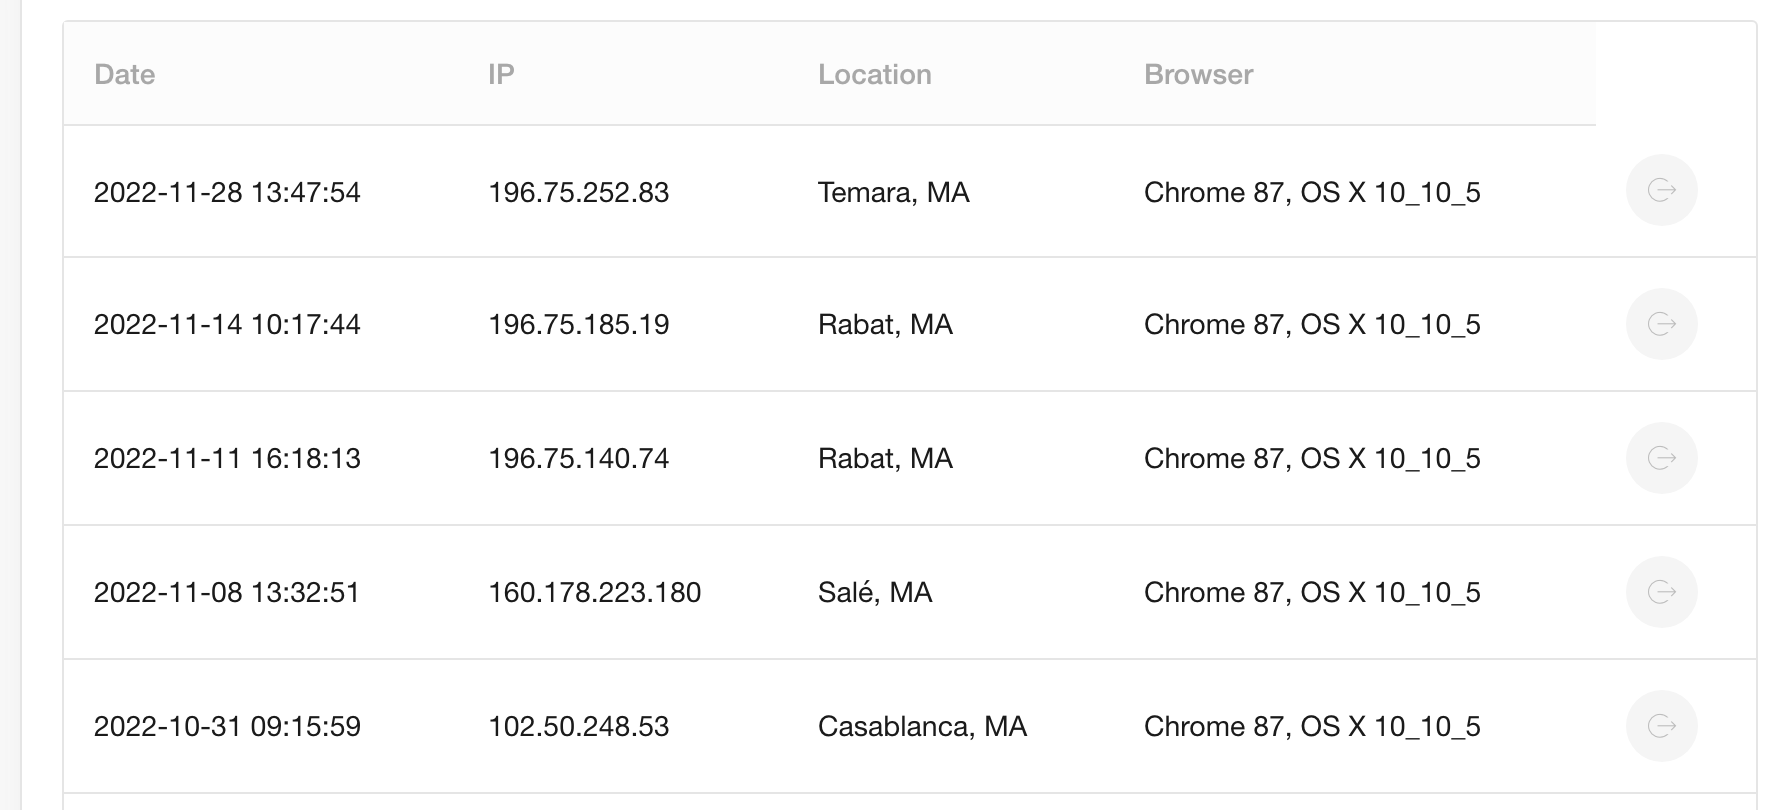
Task: Click IP address 196.75.140.74
Action: [x=578, y=458]
